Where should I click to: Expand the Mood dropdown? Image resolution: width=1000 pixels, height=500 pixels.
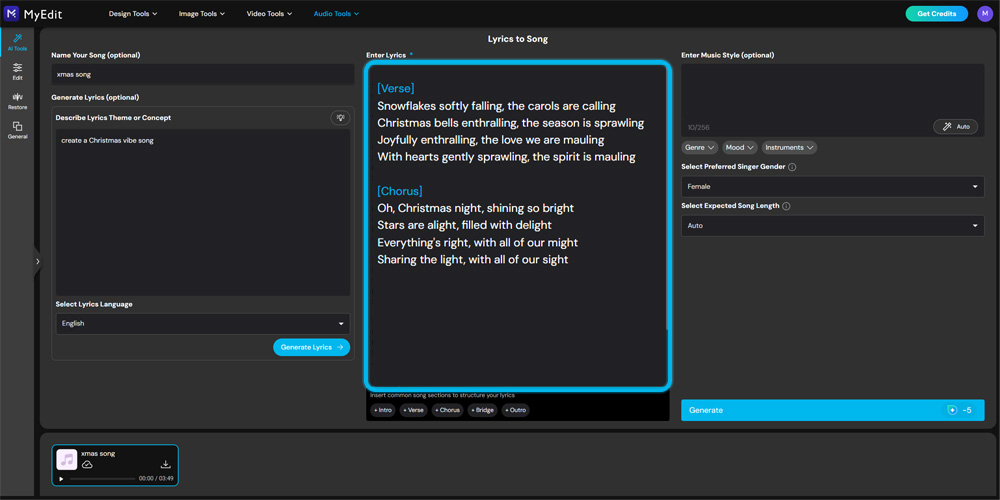point(740,147)
